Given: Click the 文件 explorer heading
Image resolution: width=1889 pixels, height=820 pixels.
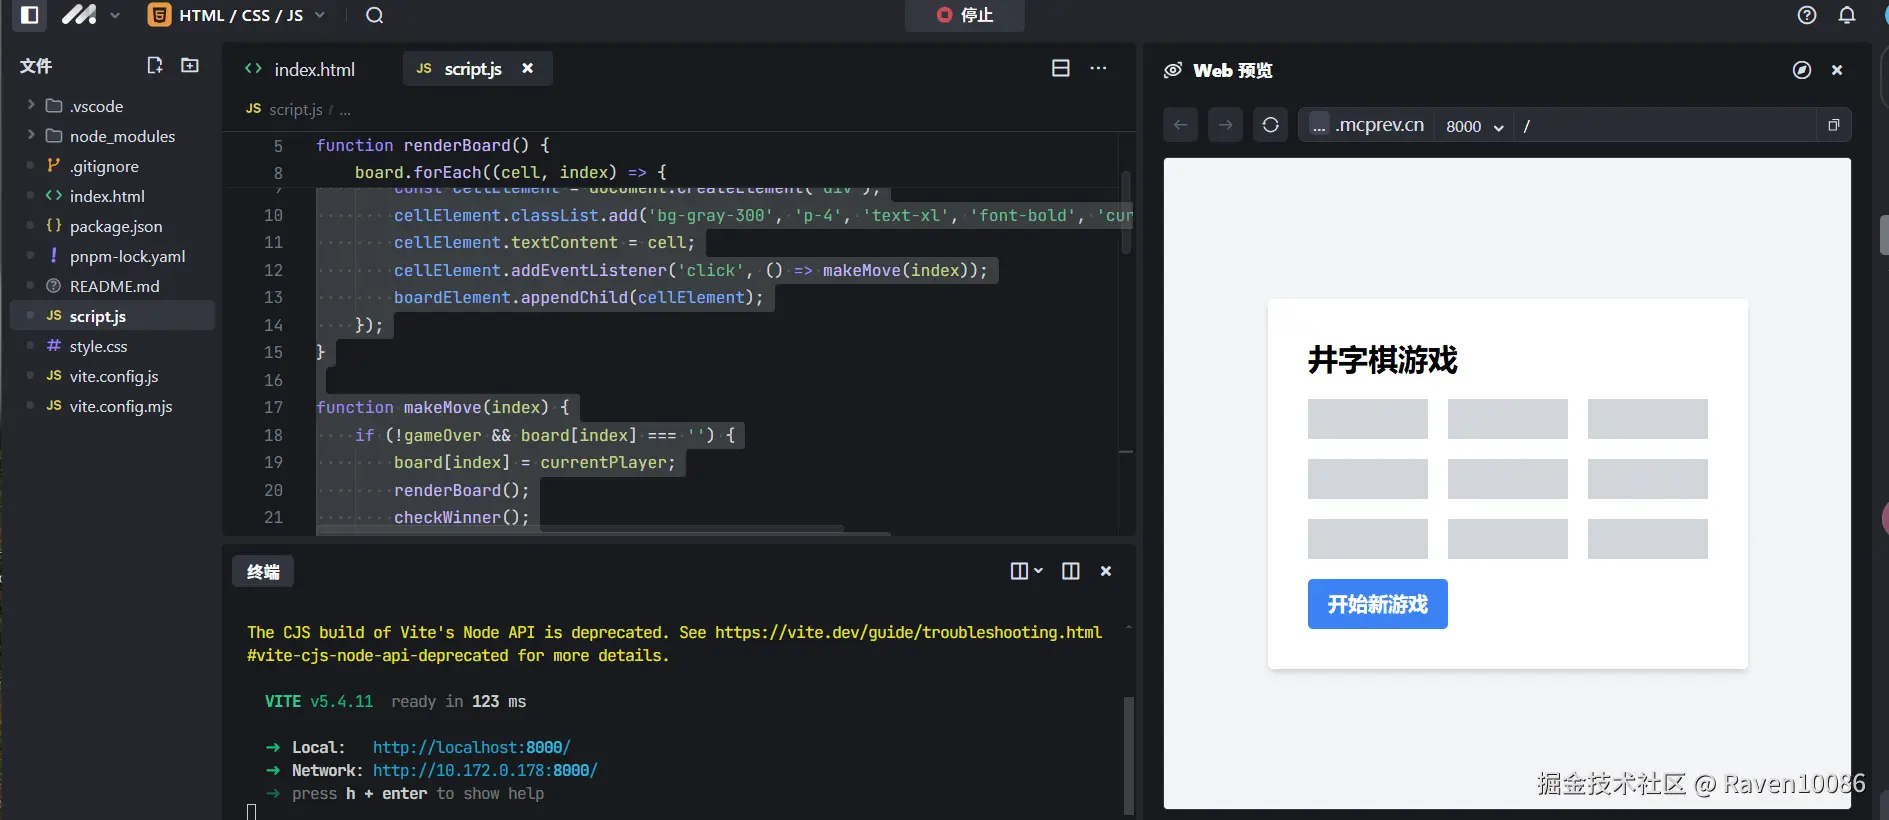Looking at the screenshot, I should [x=36, y=66].
